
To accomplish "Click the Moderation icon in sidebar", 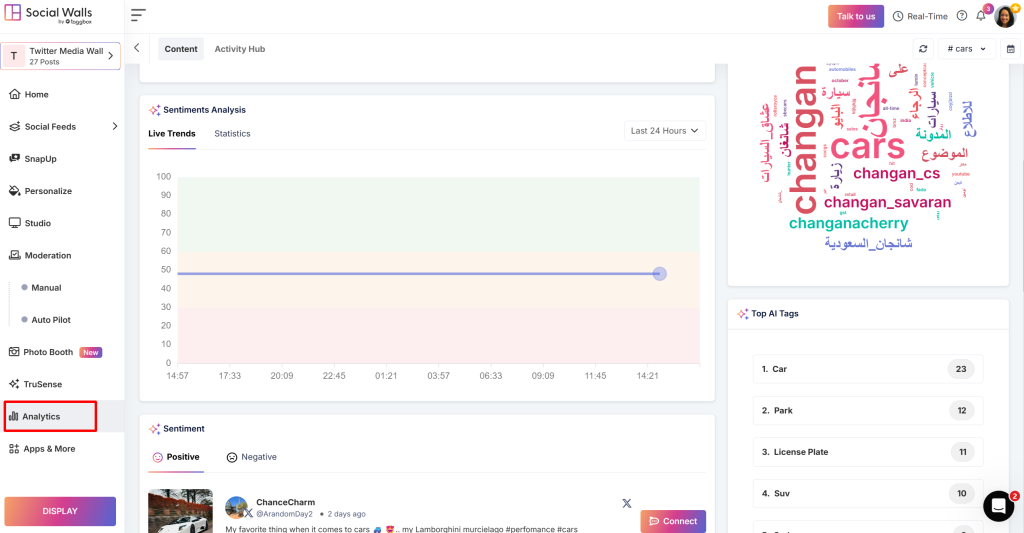I will point(14,255).
